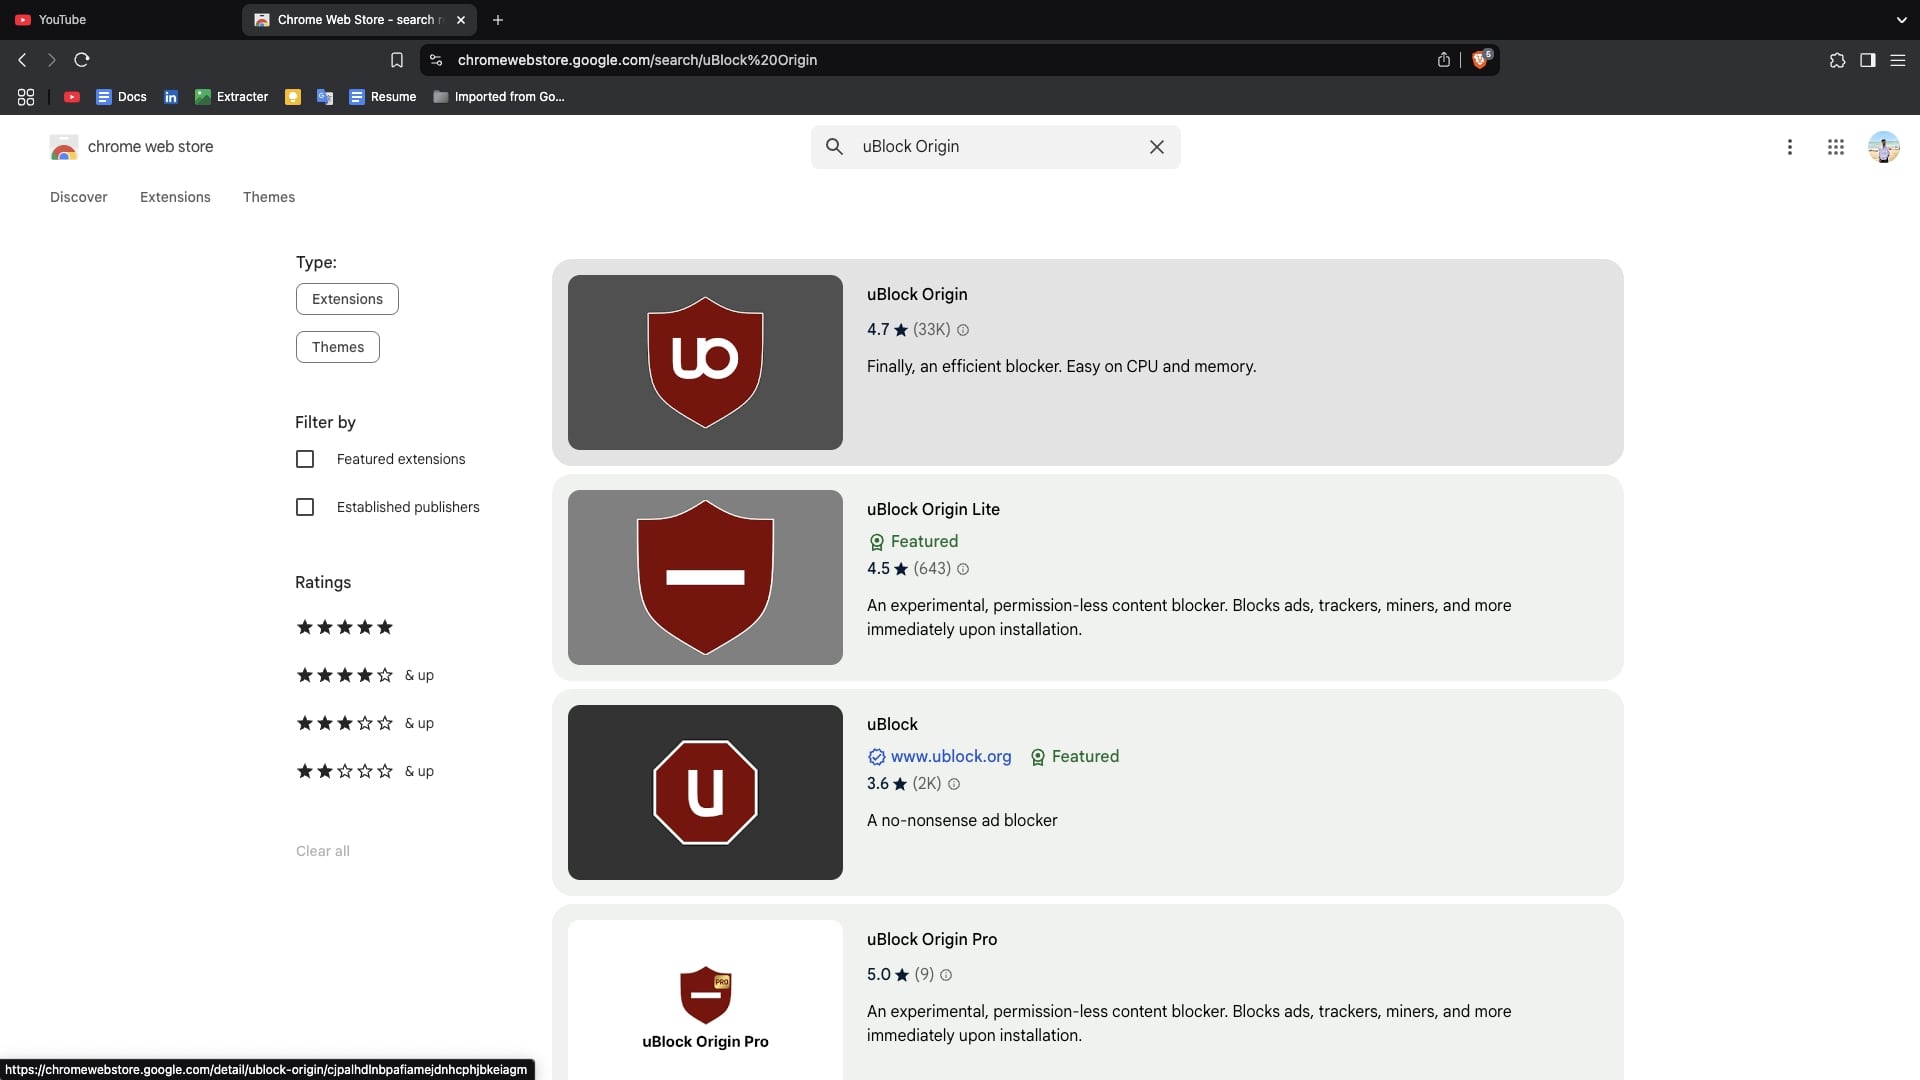Select the Extensions type filter chip
The image size is (1920, 1080).
pyautogui.click(x=347, y=299)
